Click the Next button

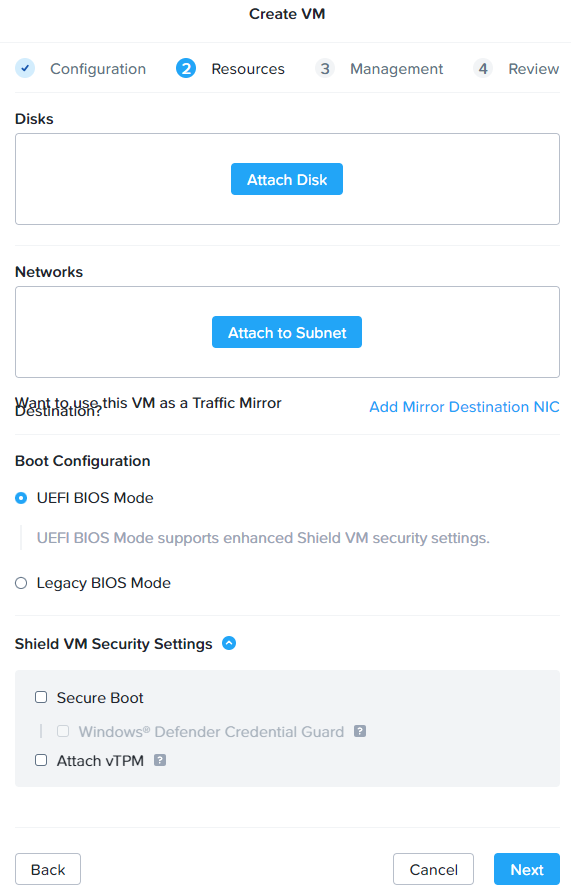point(527,869)
